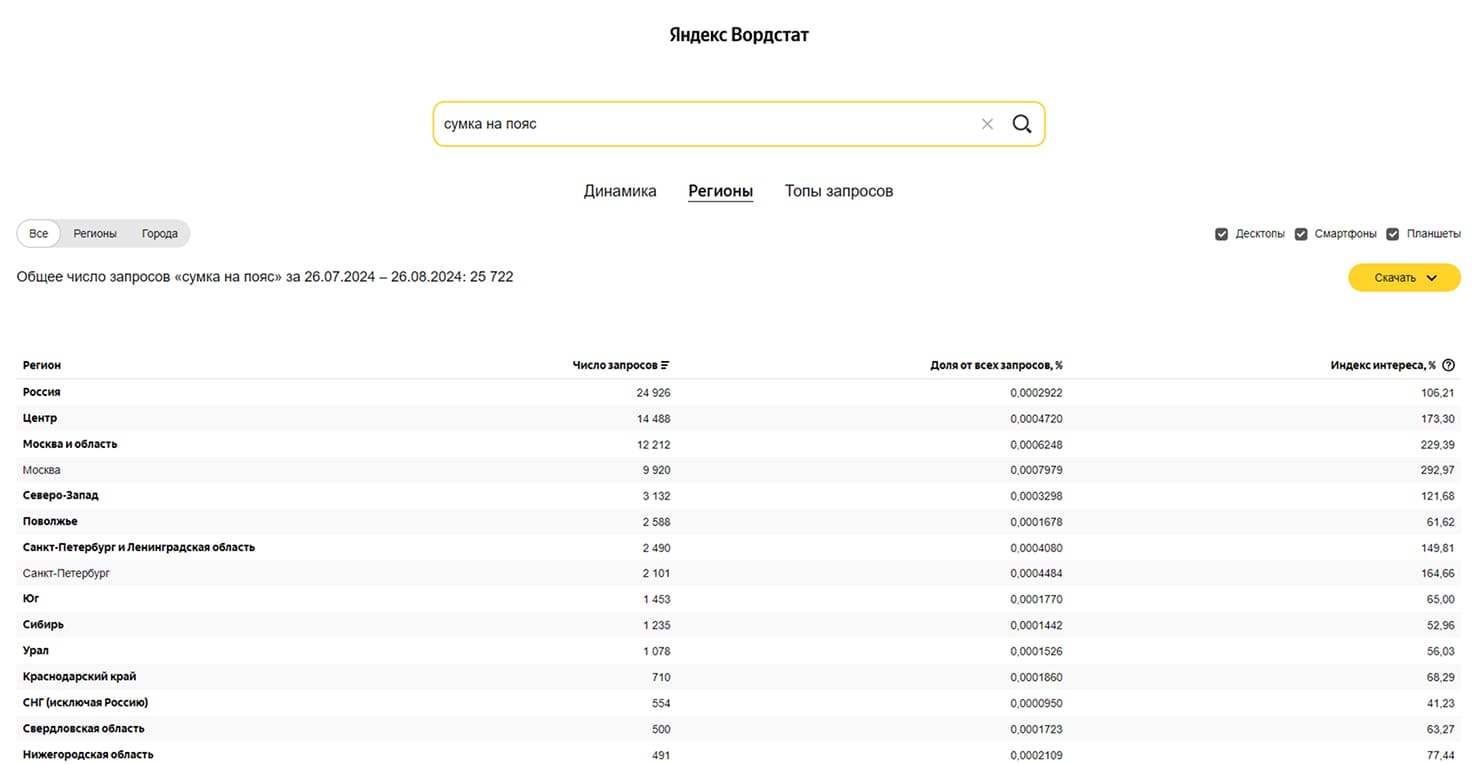Click the Москва и область row label

70,444
